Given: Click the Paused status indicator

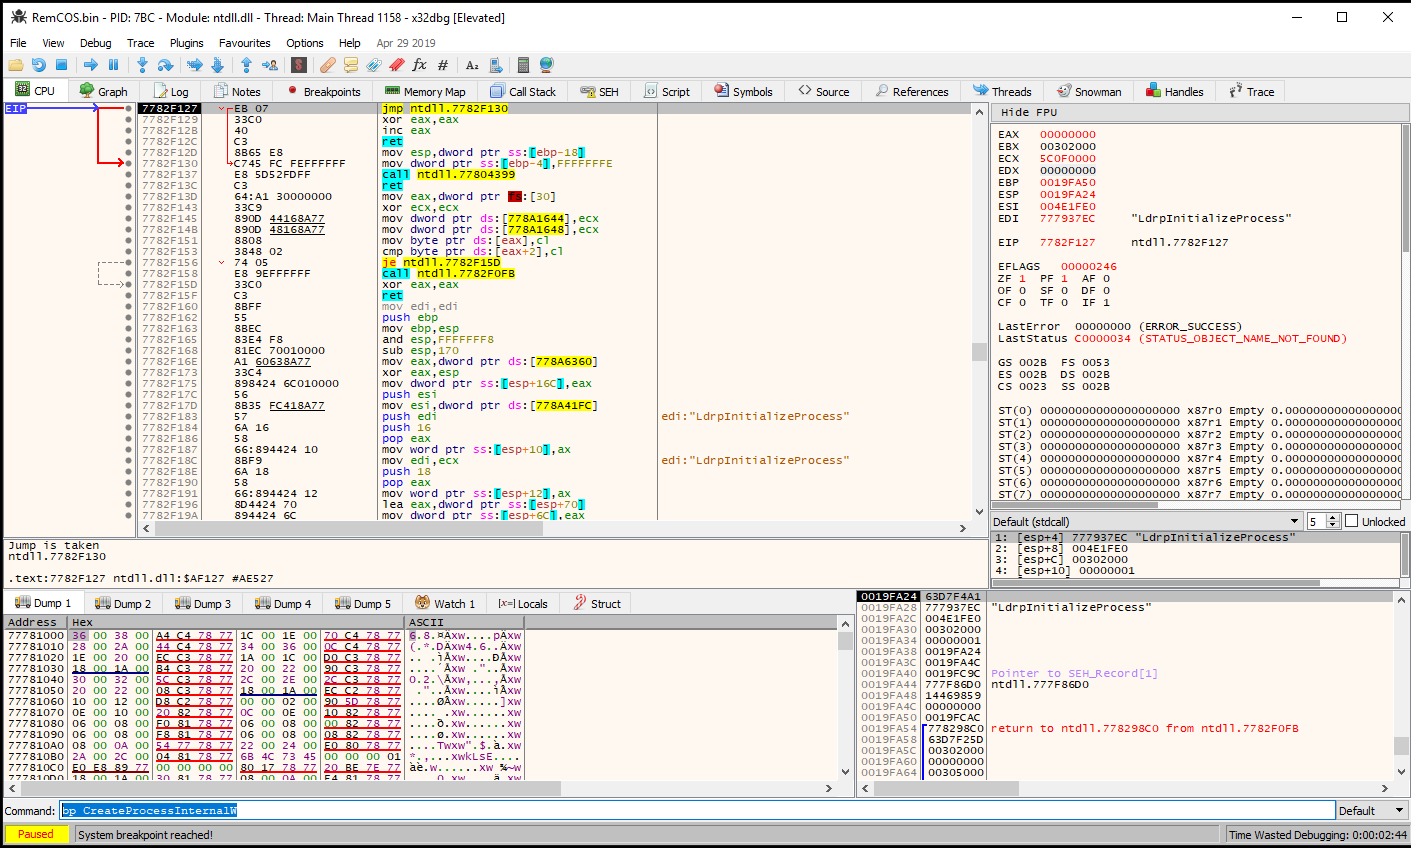Looking at the screenshot, I should pyautogui.click(x=36, y=835).
